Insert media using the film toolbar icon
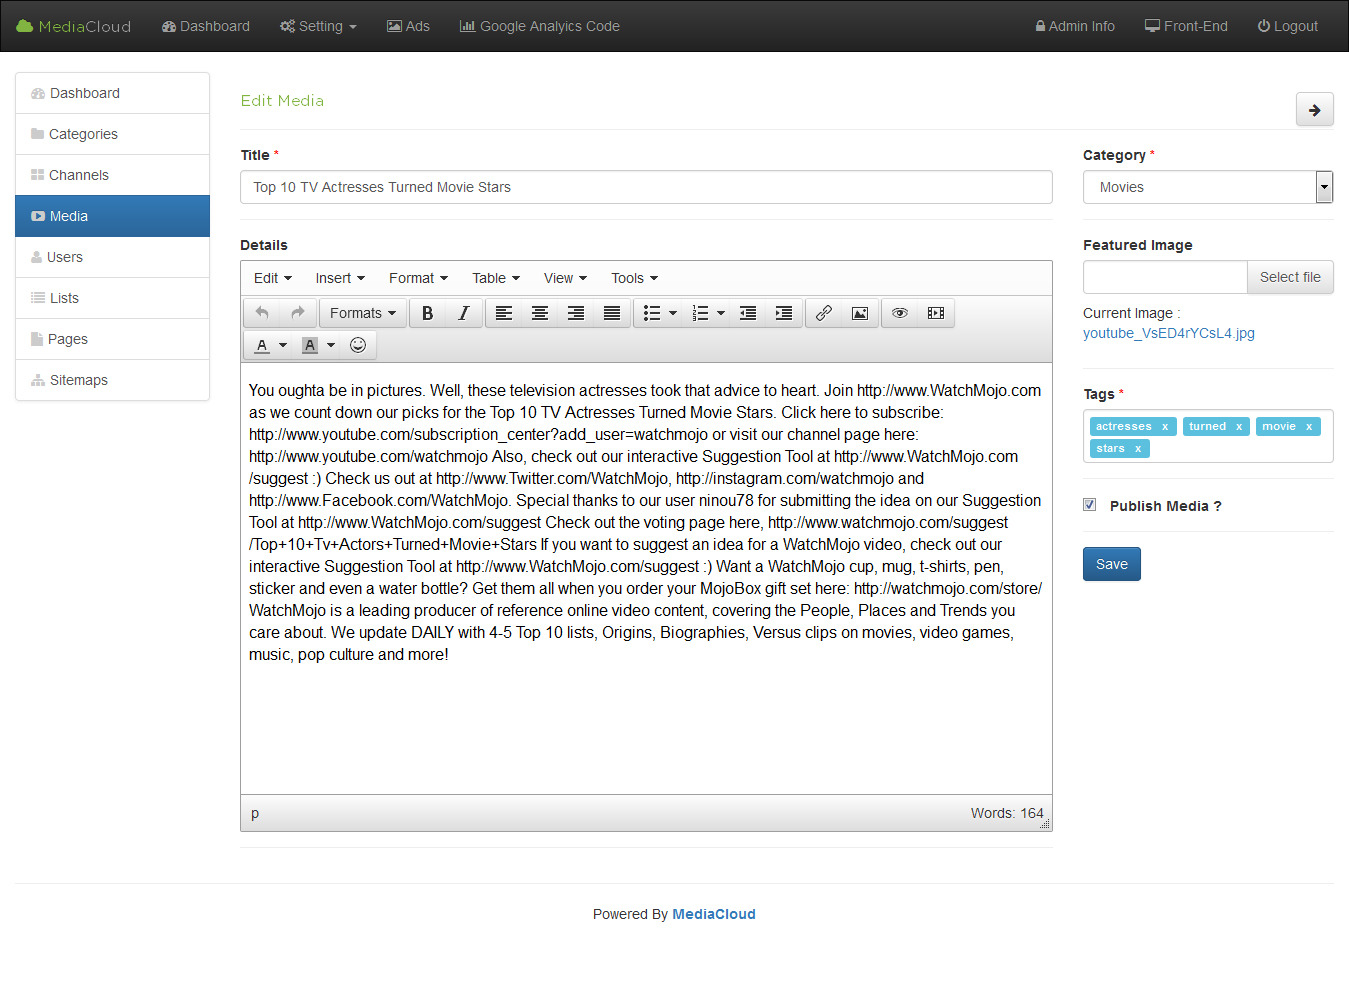The image size is (1349, 994). (x=936, y=313)
